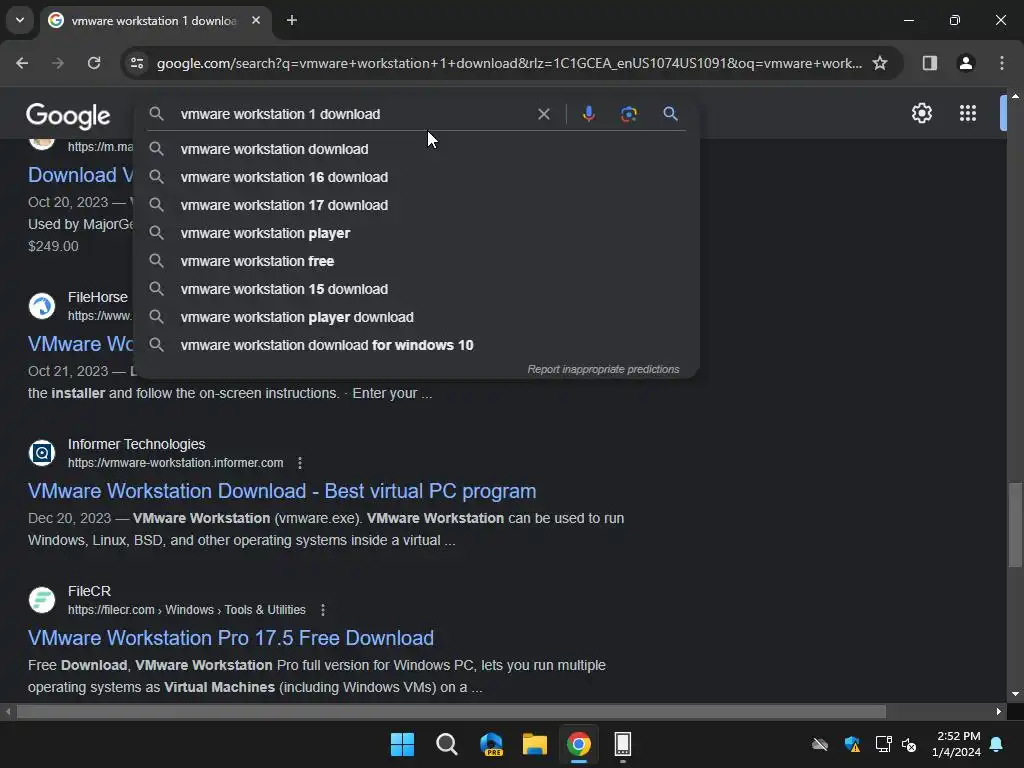
Task: Open a new Chrome tab
Action: pos(292,20)
